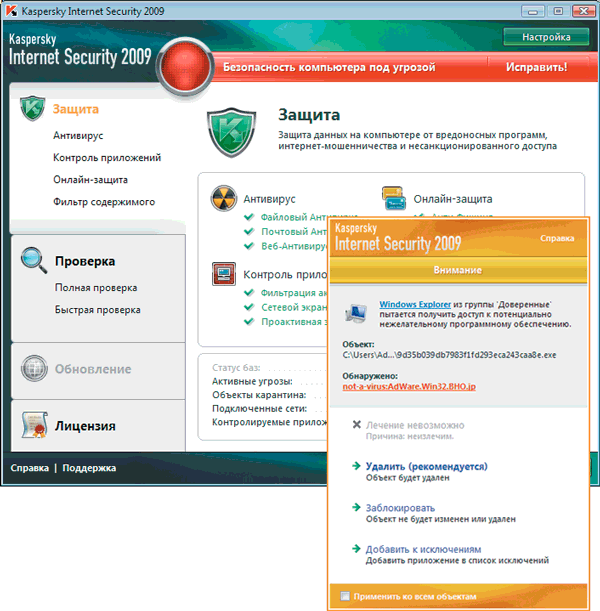Click the Настройка button
The width and height of the screenshot is (600, 611).
tap(546, 37)
